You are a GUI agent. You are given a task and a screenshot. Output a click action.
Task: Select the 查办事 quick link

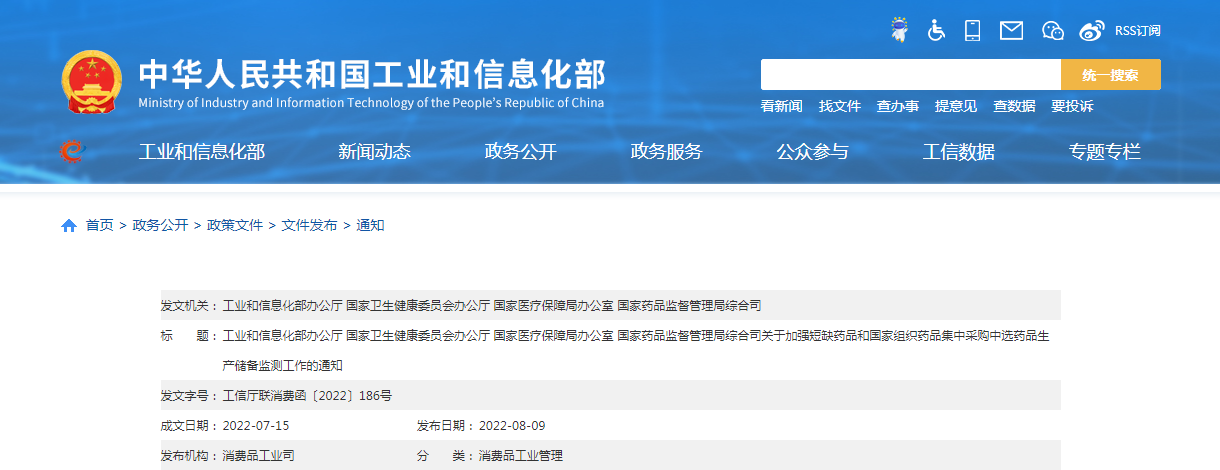898,106
